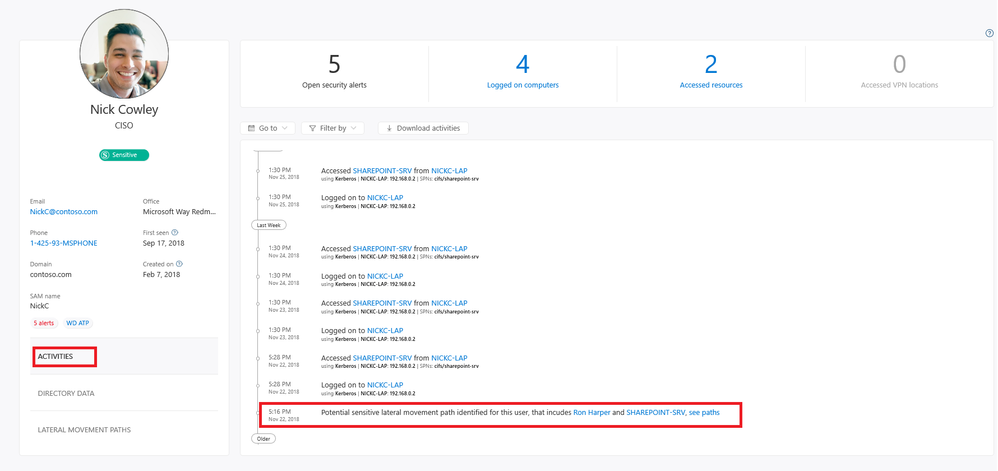Image resolution: width=998 pixels, height=471 pixels.
Task: Click the 1-425-93-MSPHONE phone link
Action: point(64,243)
